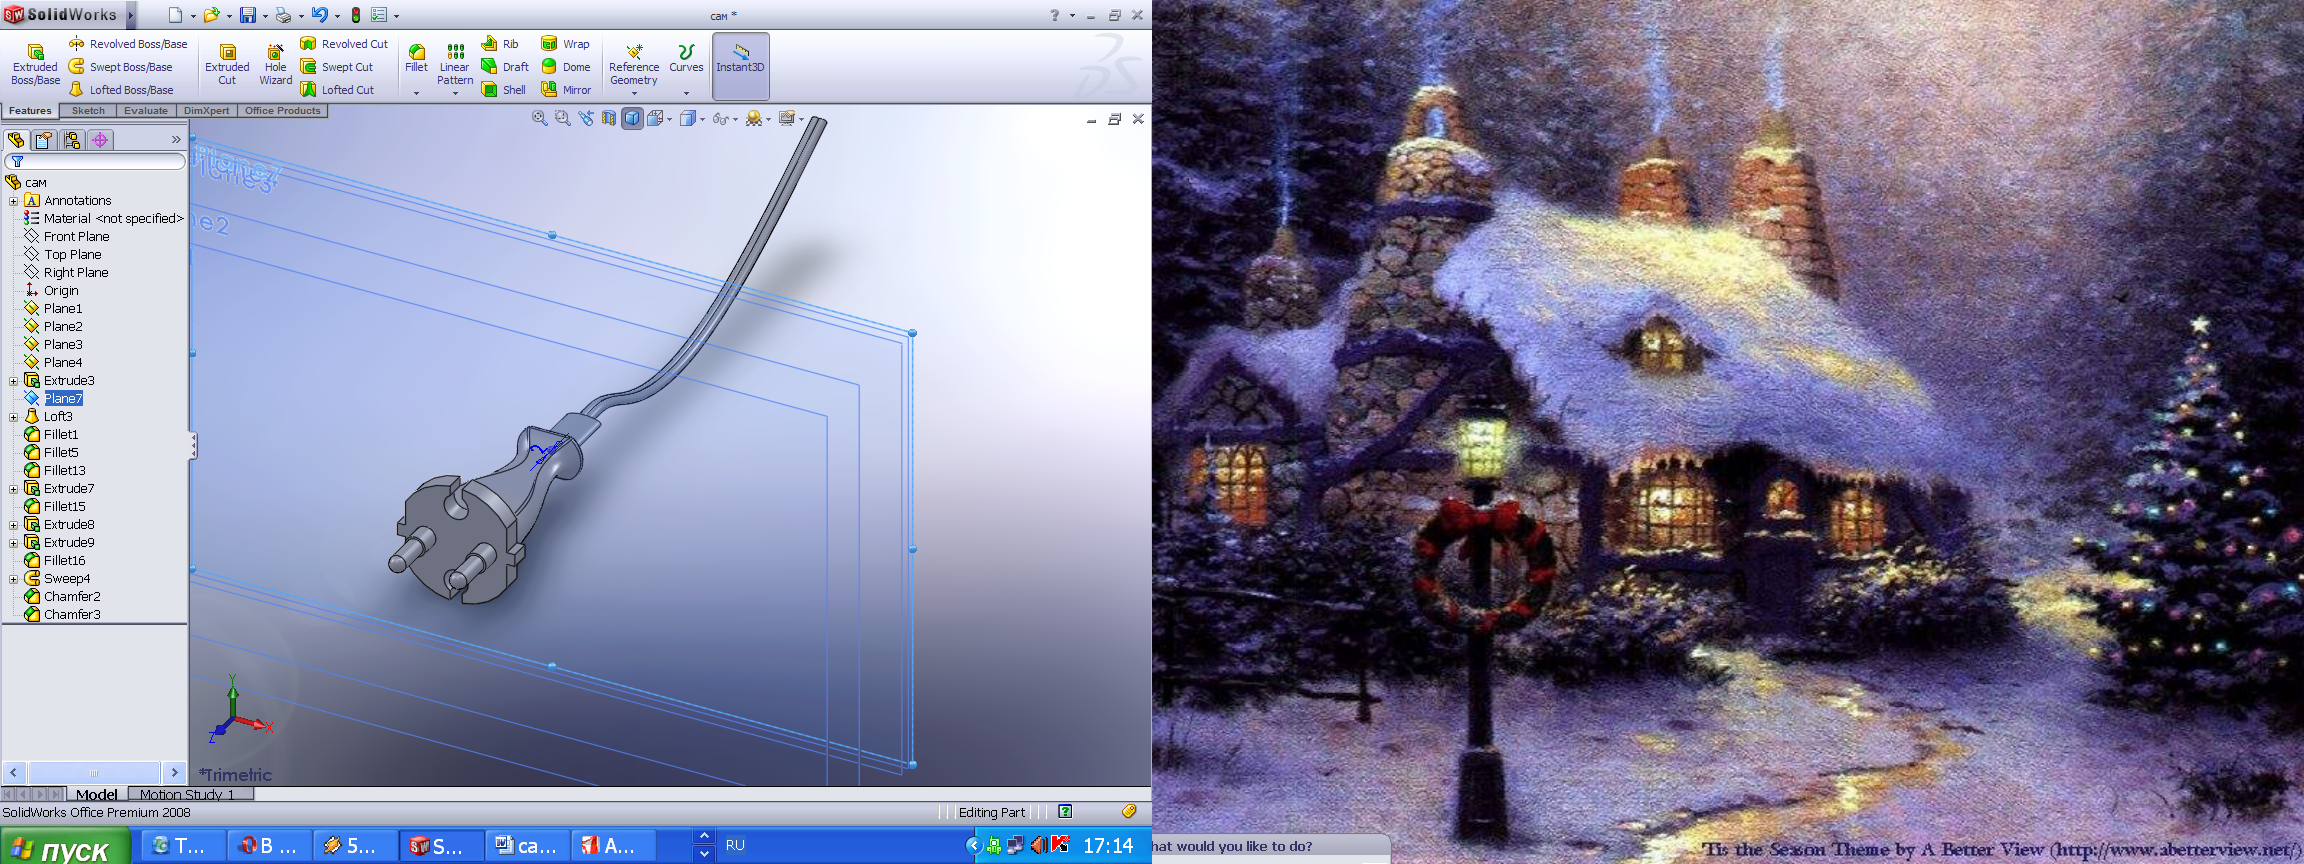The height and width of the screenshot is (864, 2304).
Task: Open the FeatureManager design tree tab
Action: (x=16, y=140)
